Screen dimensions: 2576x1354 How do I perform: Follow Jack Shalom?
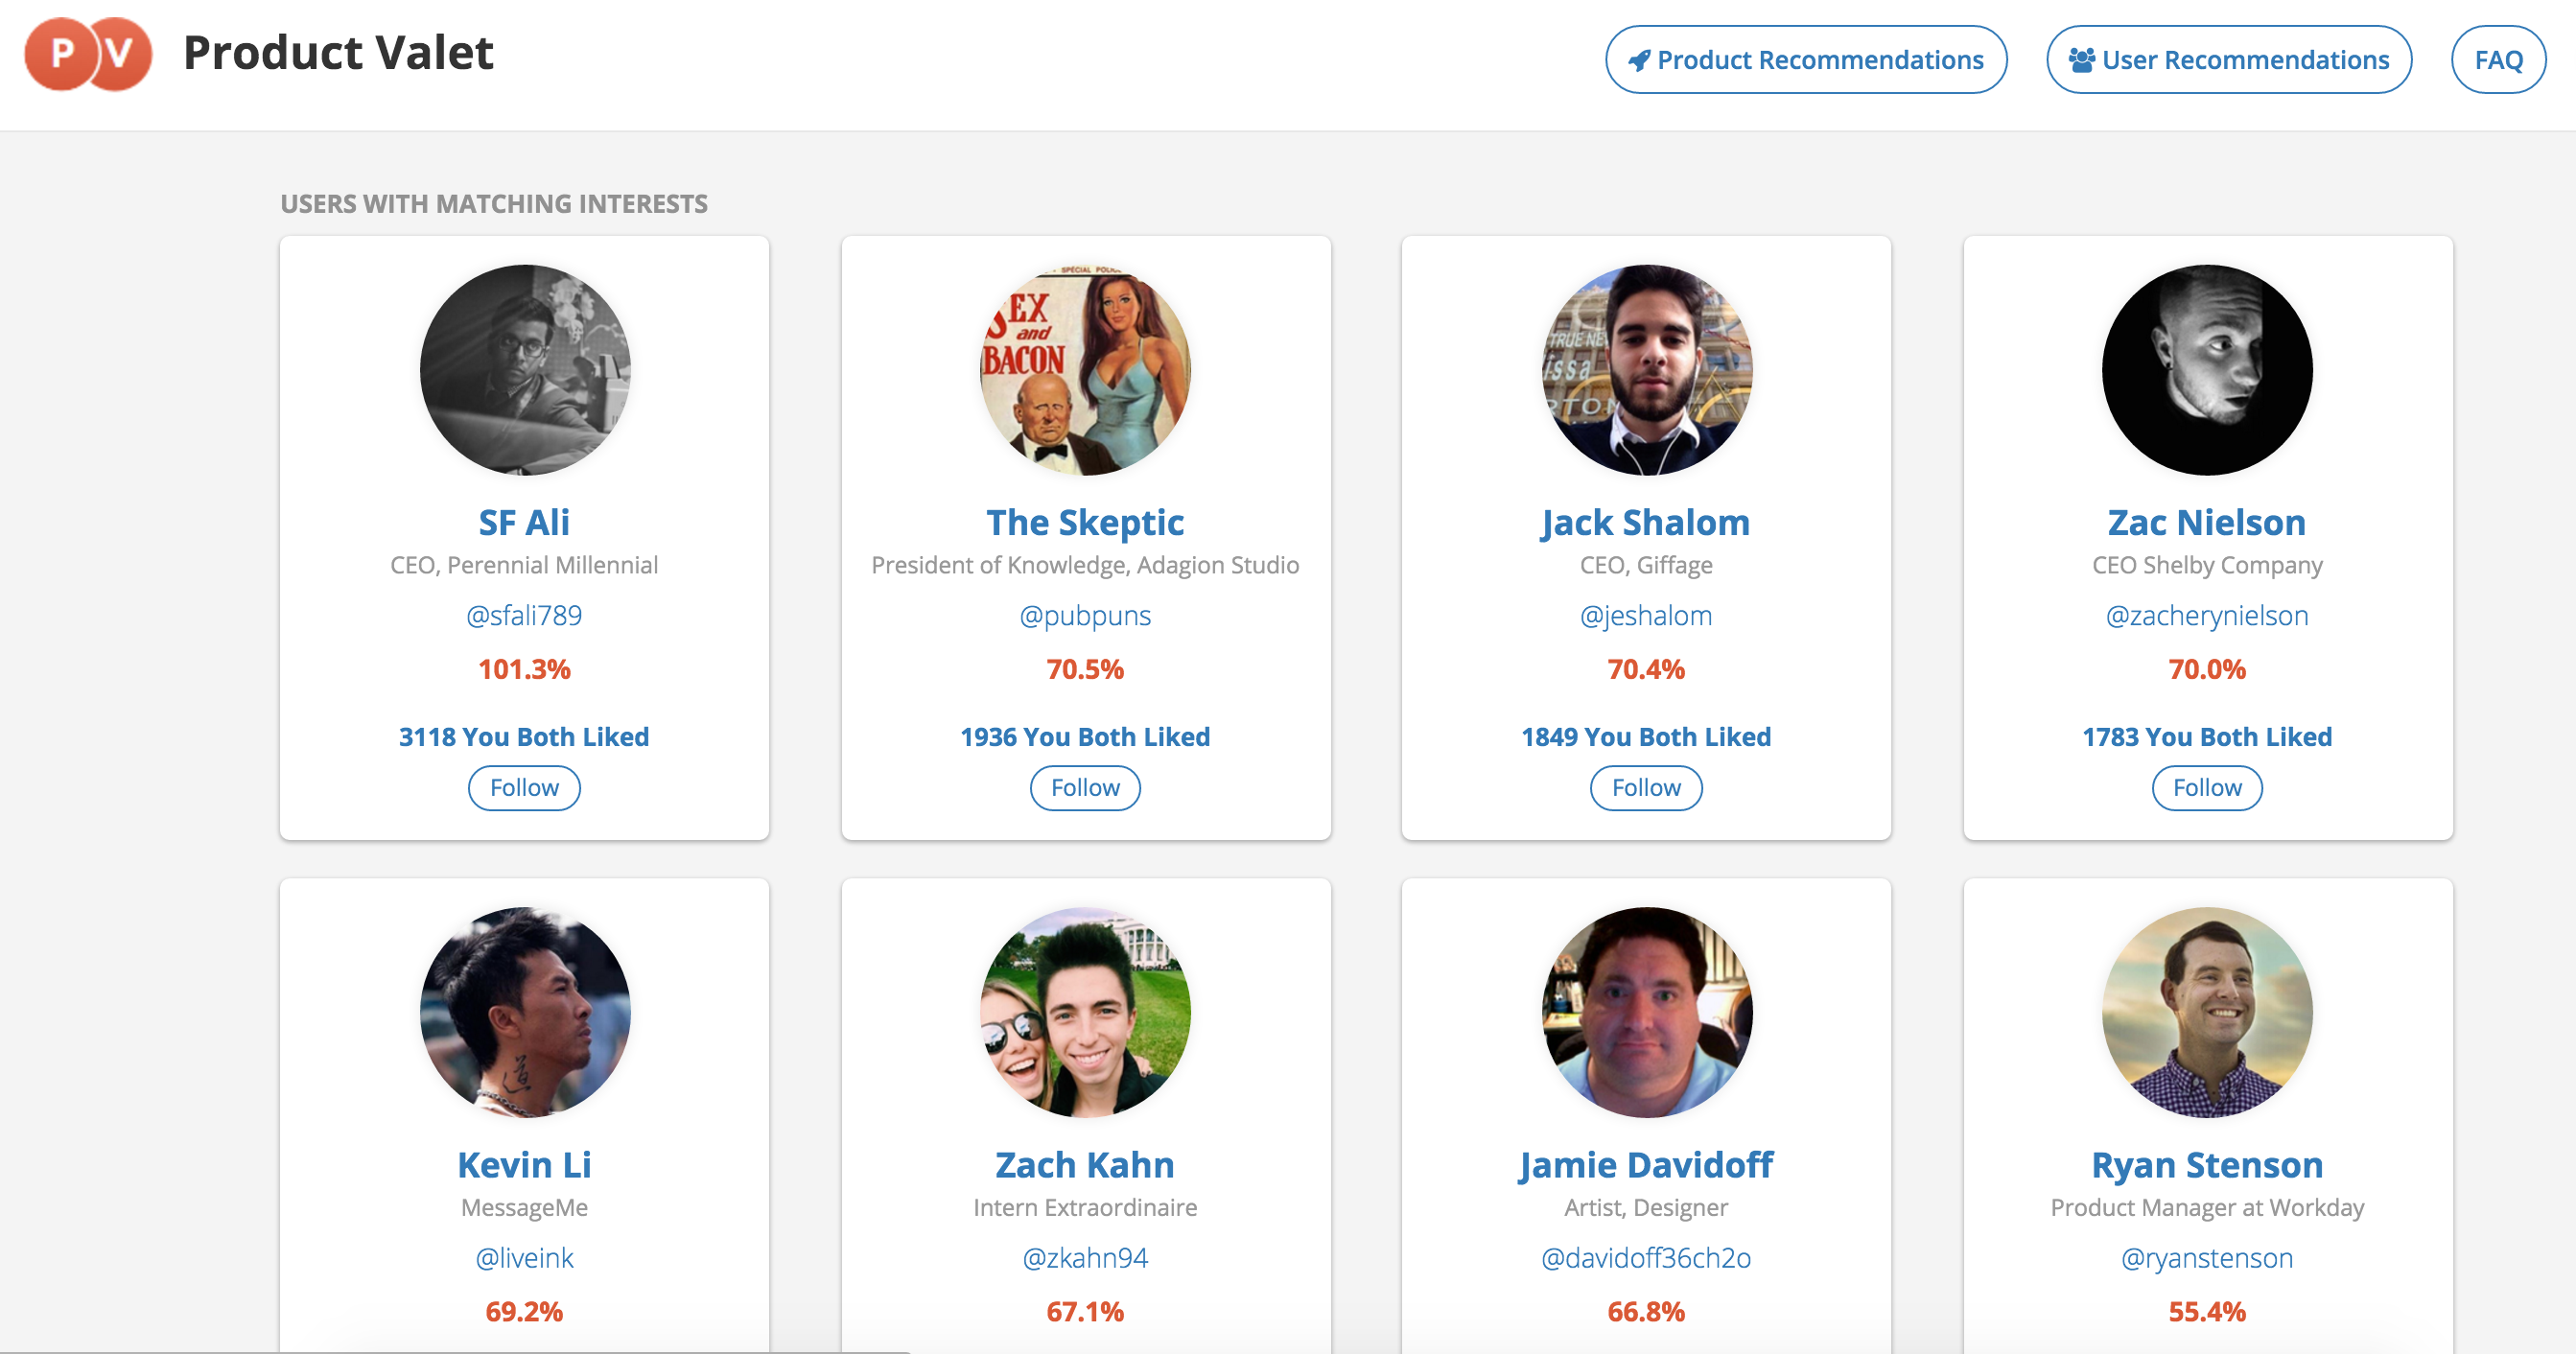click(x=1646, y=788)
